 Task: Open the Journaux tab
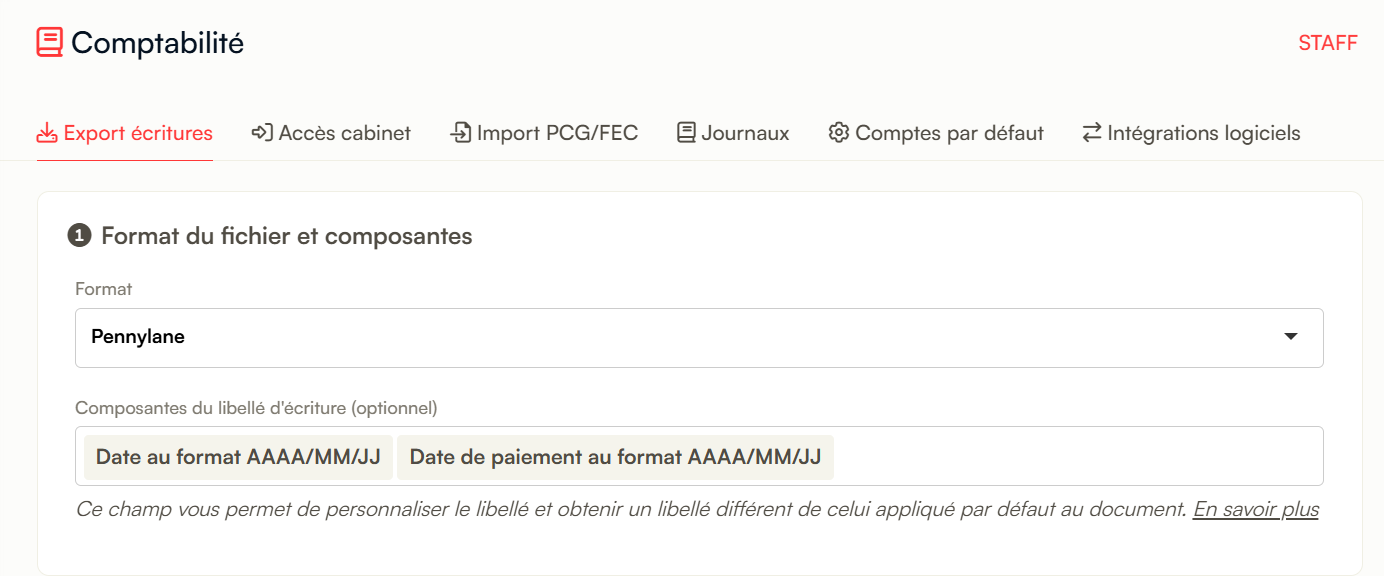click(733, 133)
